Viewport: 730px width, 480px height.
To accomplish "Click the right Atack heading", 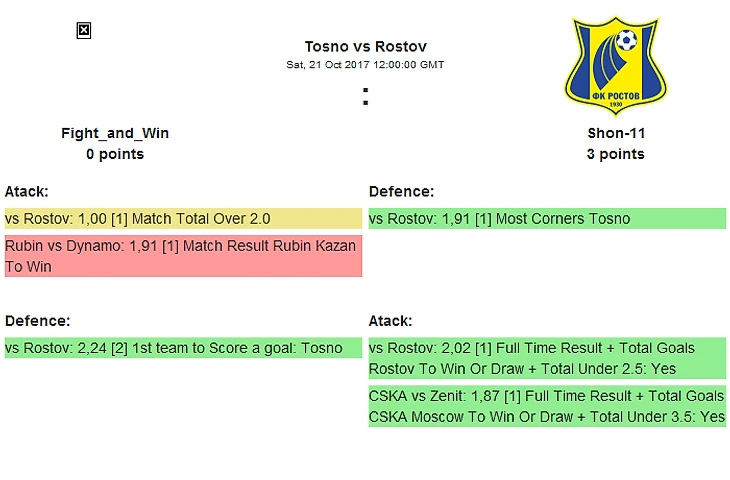I will click(x=391, y=321).
